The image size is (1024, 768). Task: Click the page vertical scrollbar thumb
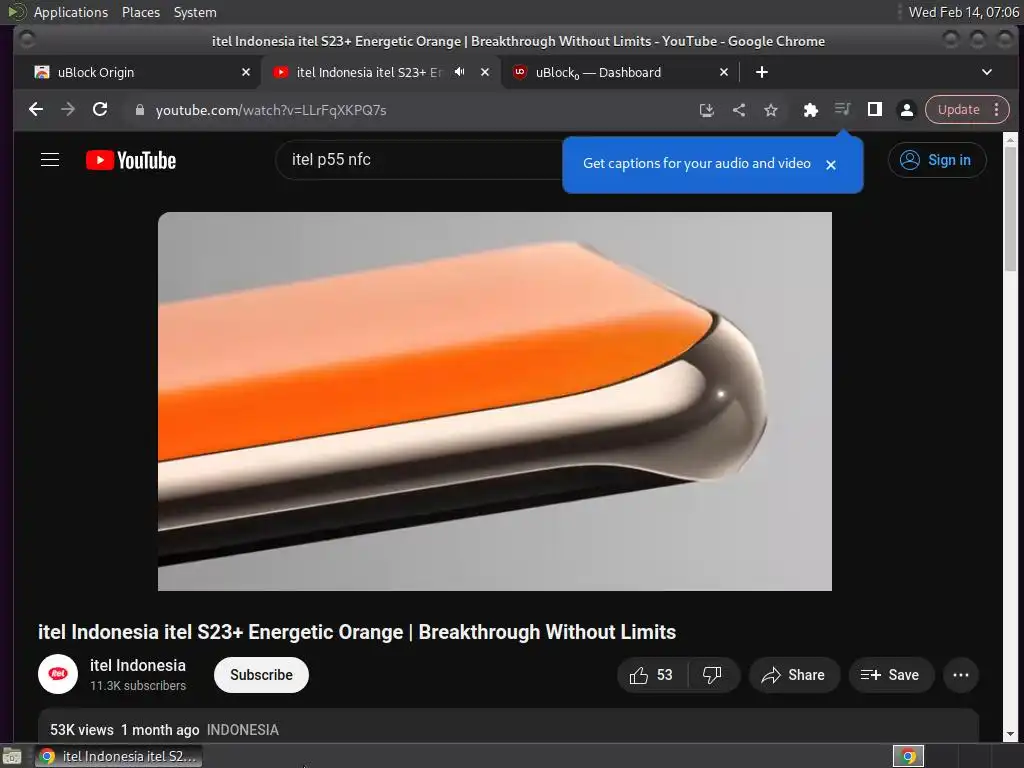pyautogui.click(x=1010, y=209)
